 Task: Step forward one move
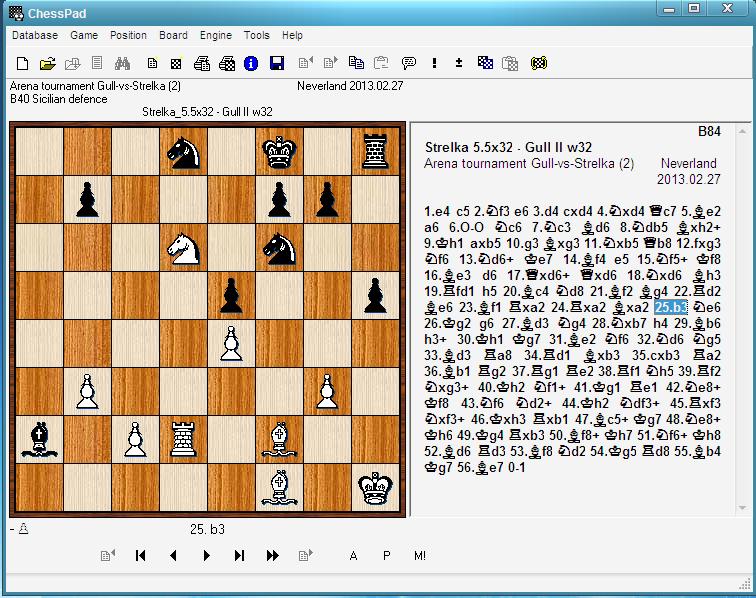[x=206, y=556]
